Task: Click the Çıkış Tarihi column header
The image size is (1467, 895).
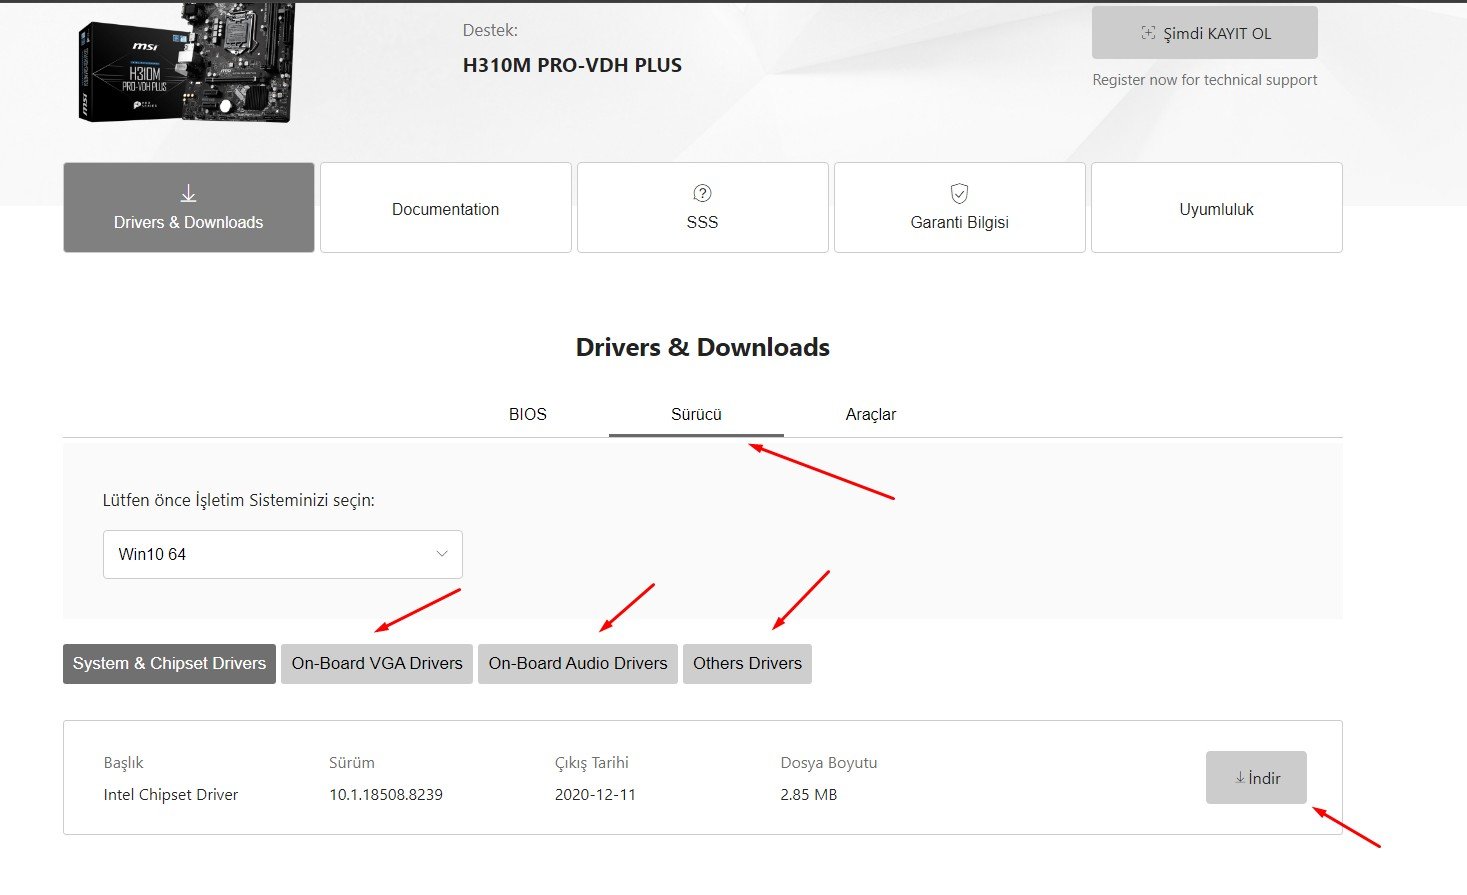Action: pyautogui.click(x=592, y=763)
